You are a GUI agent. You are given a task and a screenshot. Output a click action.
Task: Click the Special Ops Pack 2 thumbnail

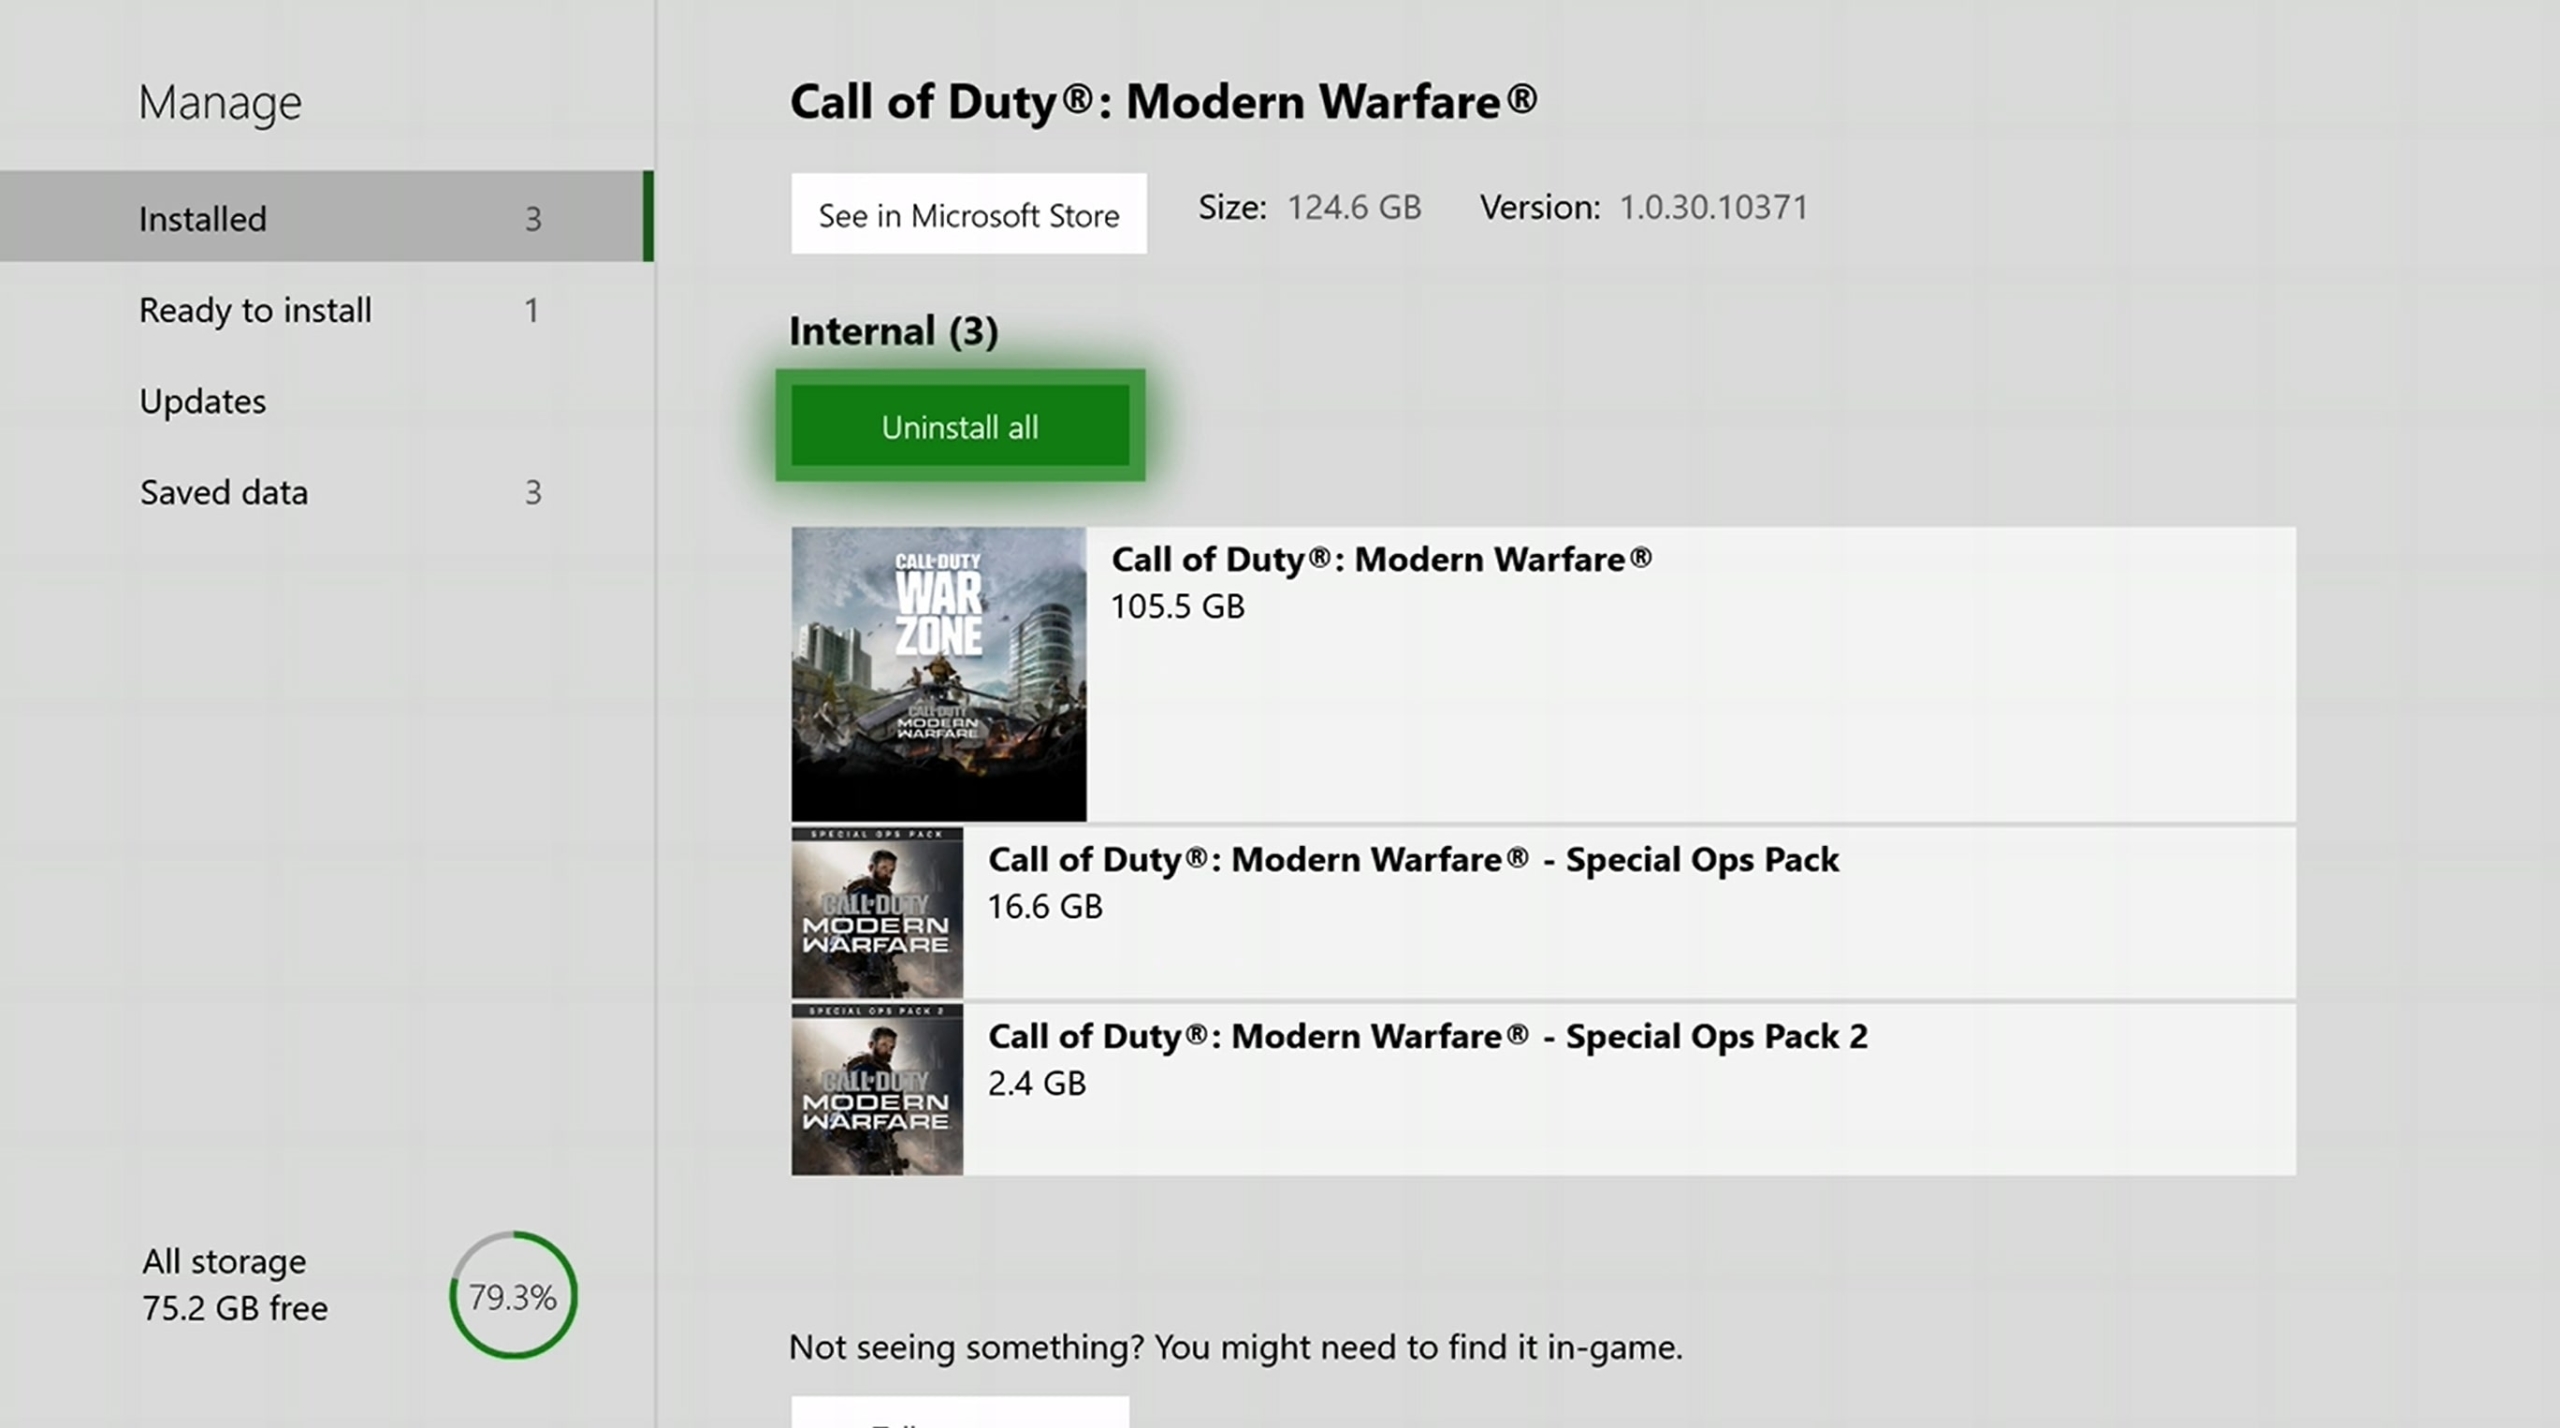point(877,1089)
